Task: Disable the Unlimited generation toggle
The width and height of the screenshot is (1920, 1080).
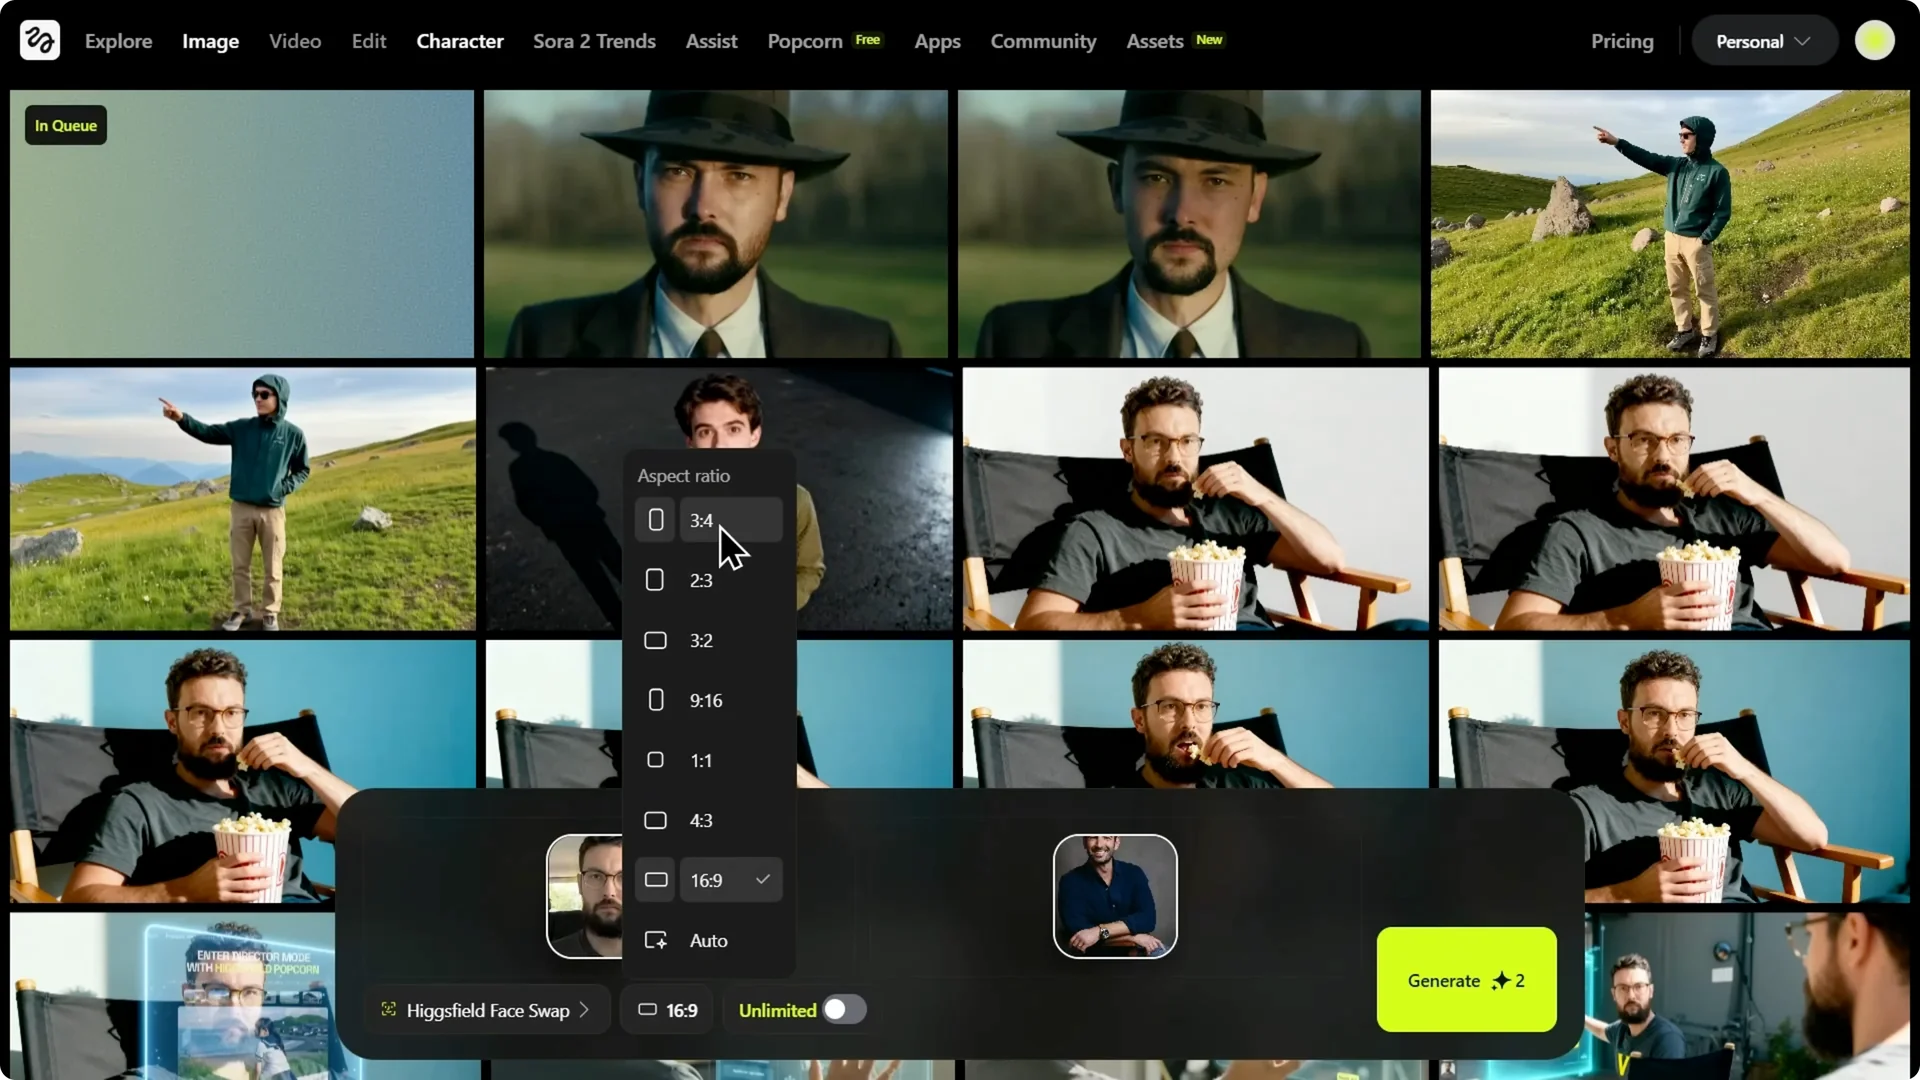Action: click(x=843, y=1010)
